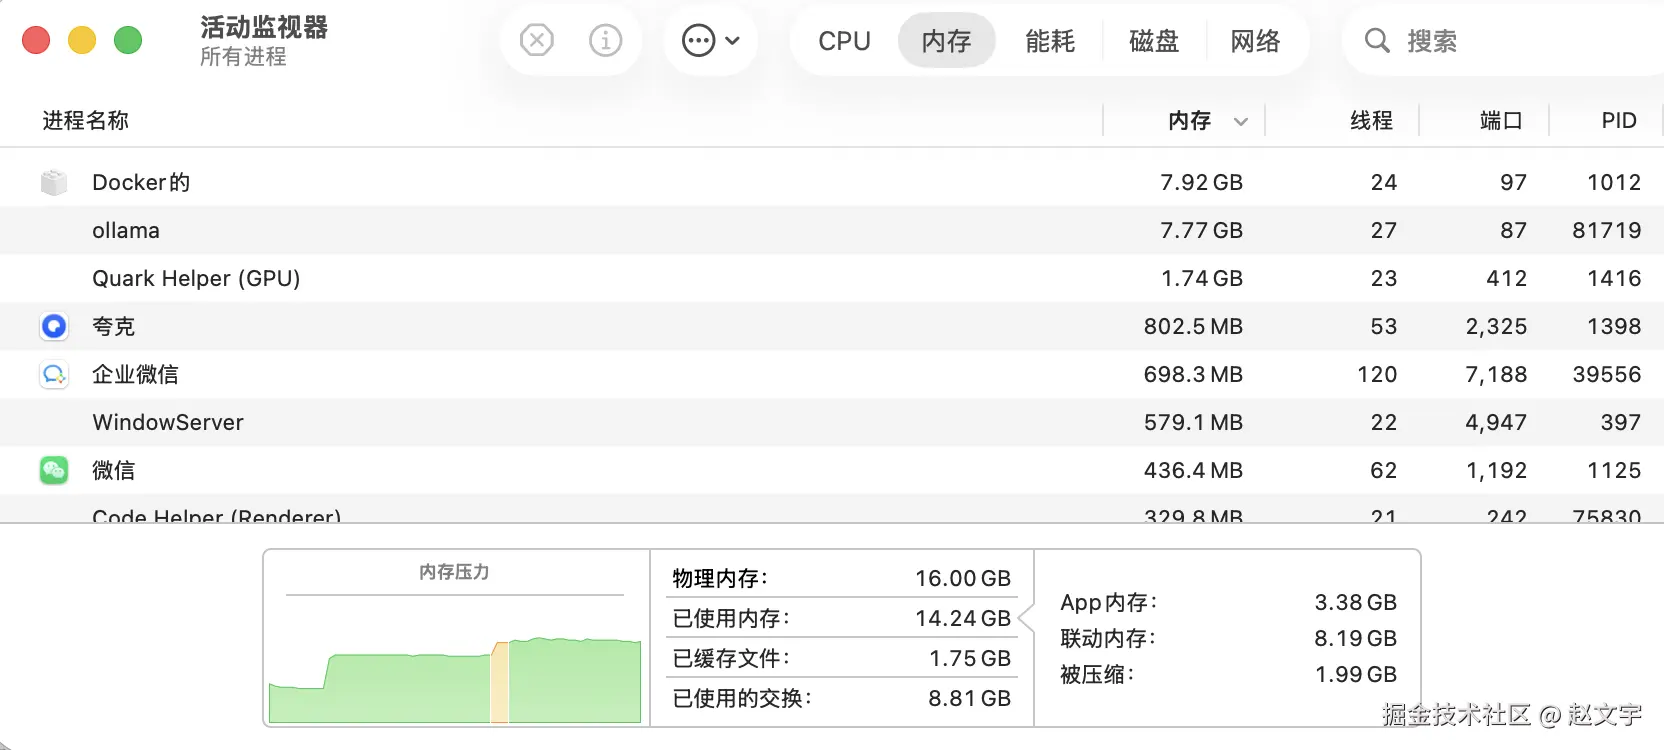This screenshot has height=750, width=1664.
Task: Click the 436.4 MB memory value
Action: click(x=1193, y=470)
